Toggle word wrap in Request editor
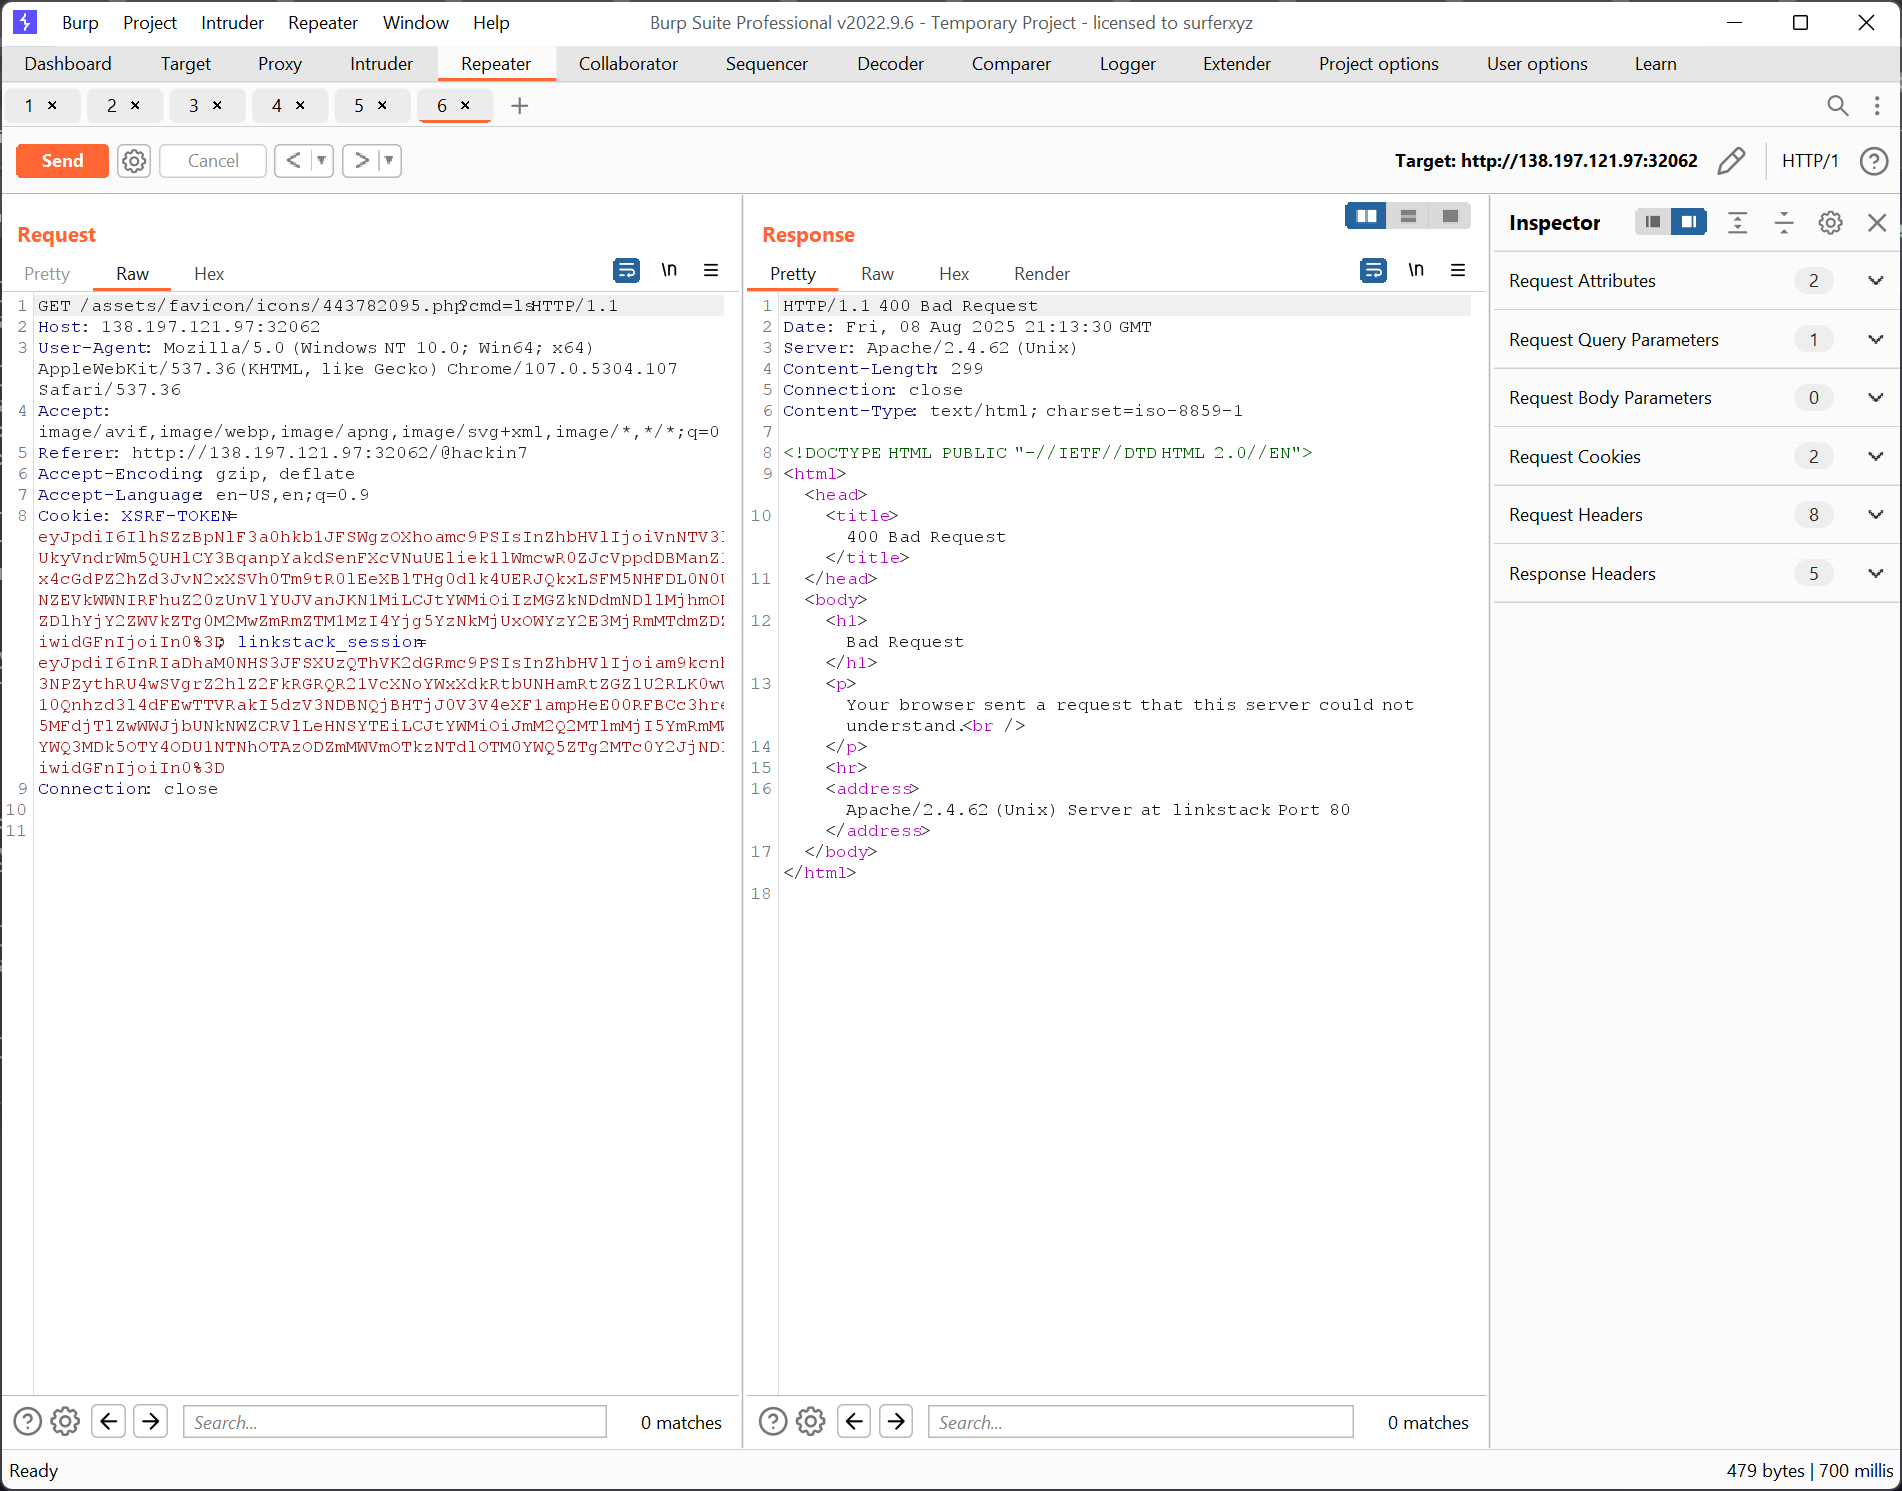1902x1491 pixels. point(626,270)
